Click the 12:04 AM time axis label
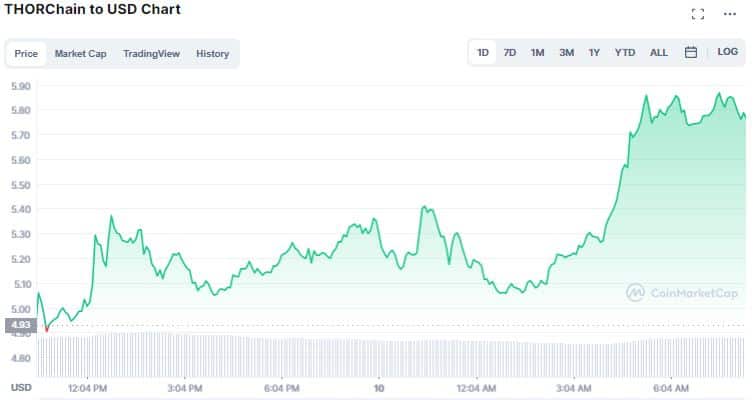The width and height of the screenshot is (755, 400). click(476, 388)
